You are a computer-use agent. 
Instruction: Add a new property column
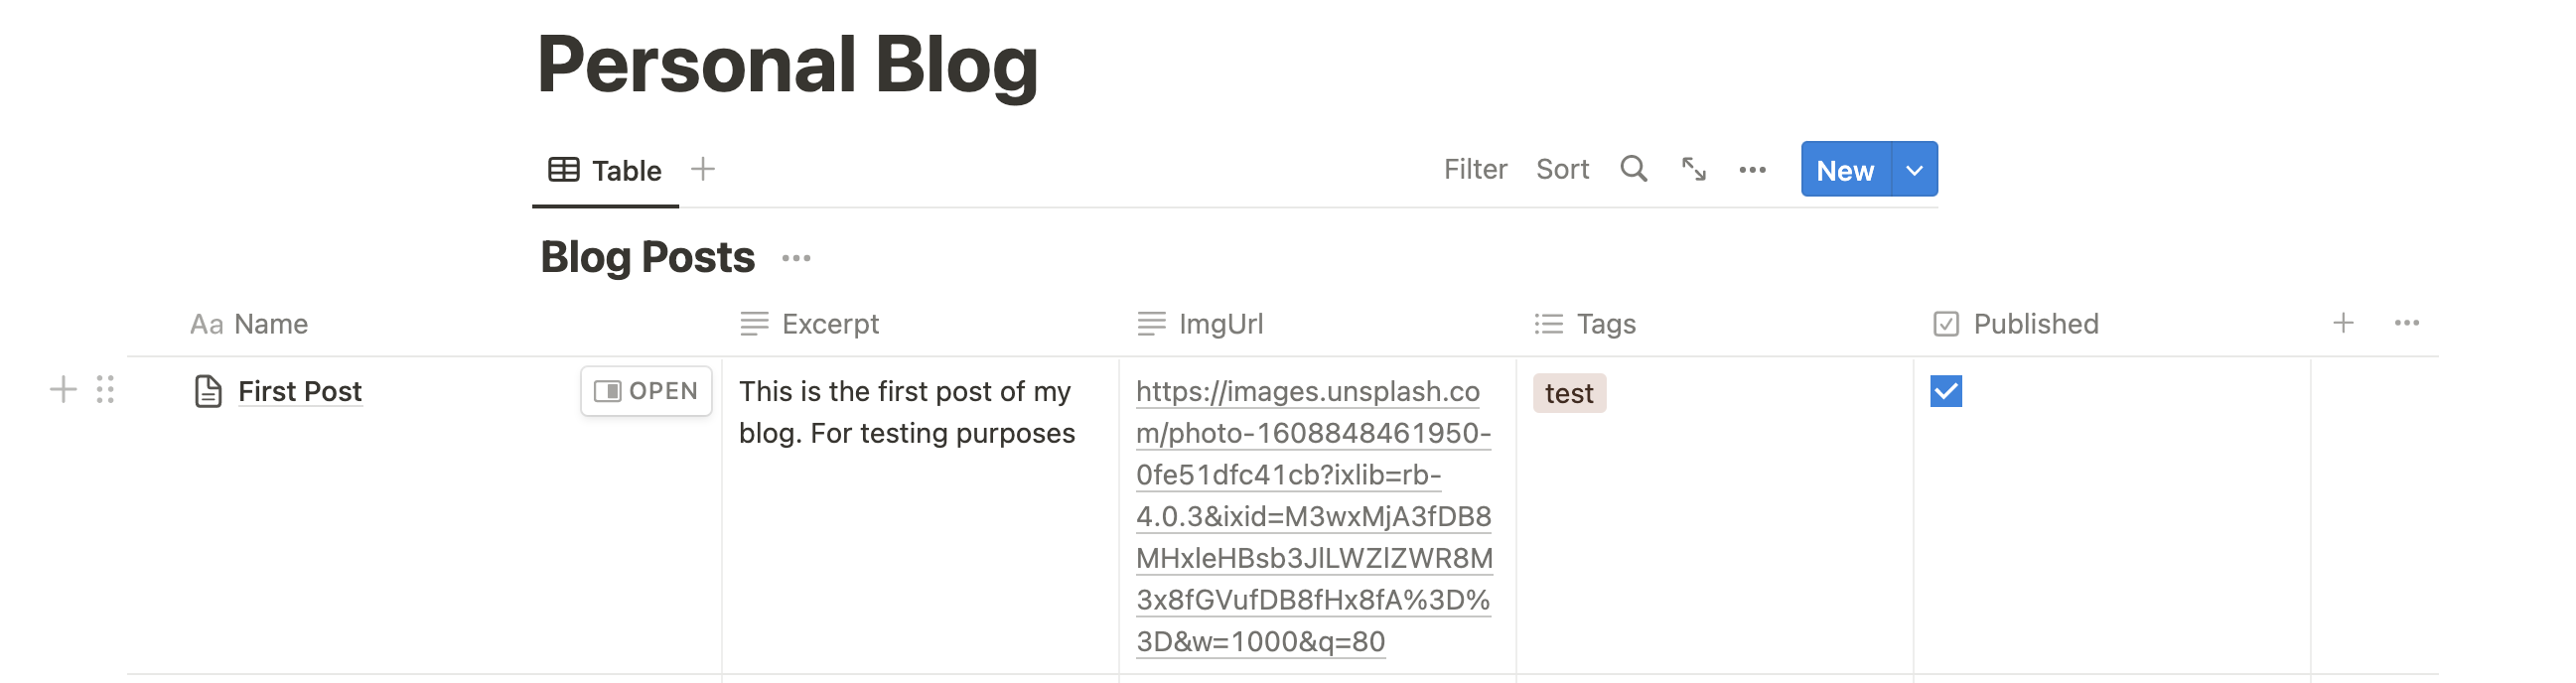(x=2342, y=323)
